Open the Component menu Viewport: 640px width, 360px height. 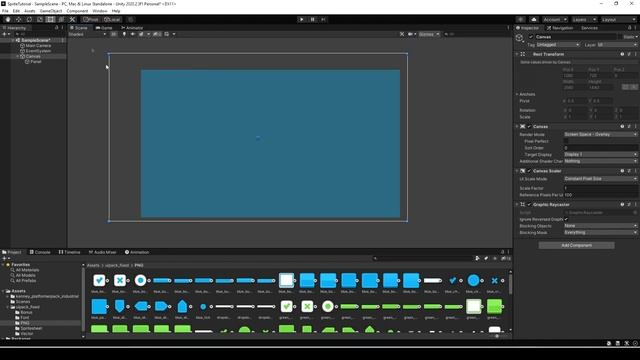pyautogui.click(x=77, y=11)
